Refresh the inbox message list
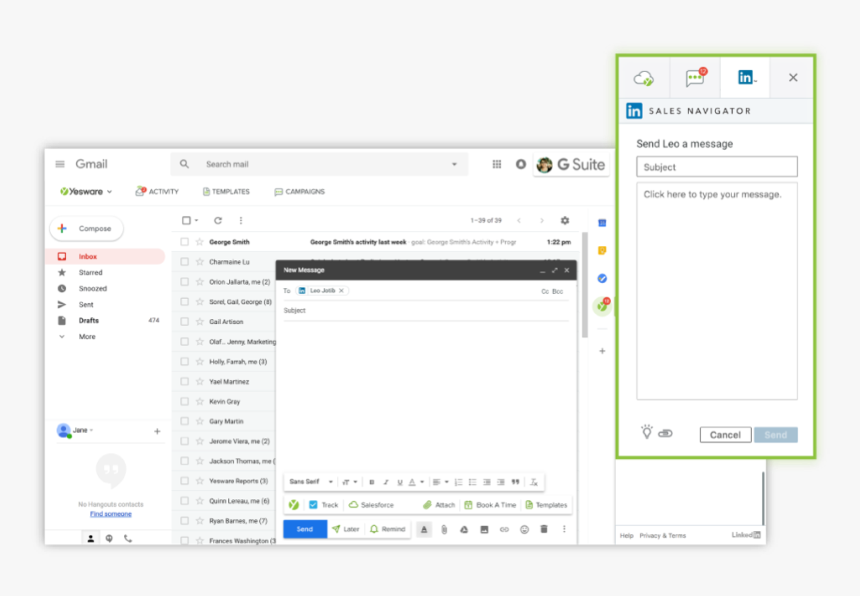The width and height of the screenshot is (860, 596). 218,220
